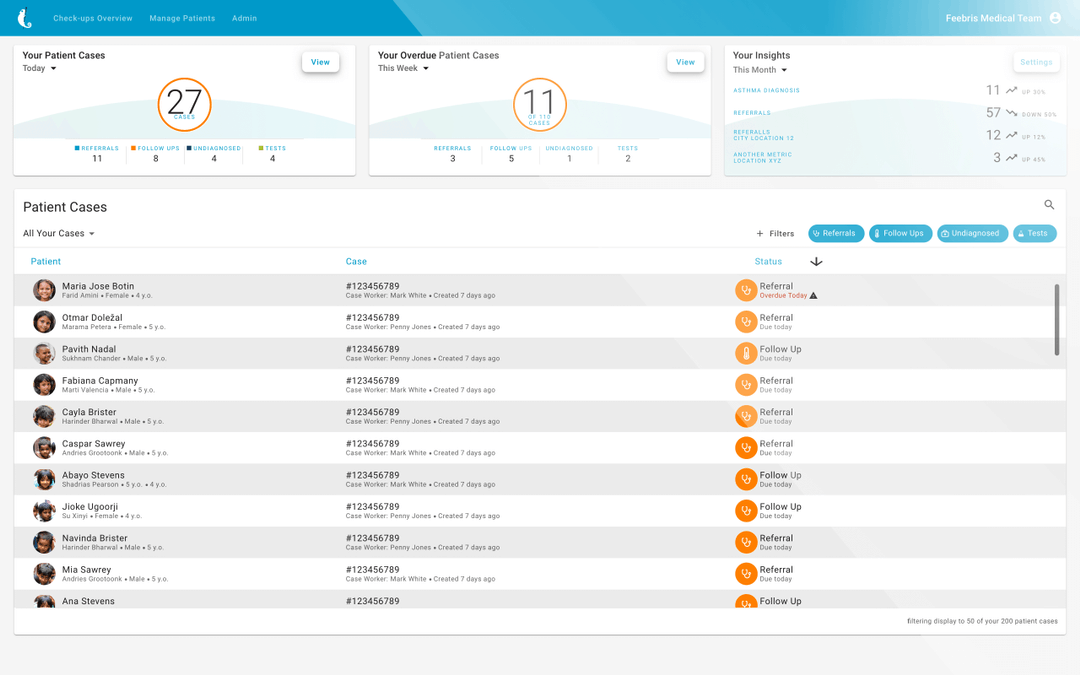Toggle the Undiagnosed filter pill
Viewport: 1080px width, 675px height.
(971, 233)
